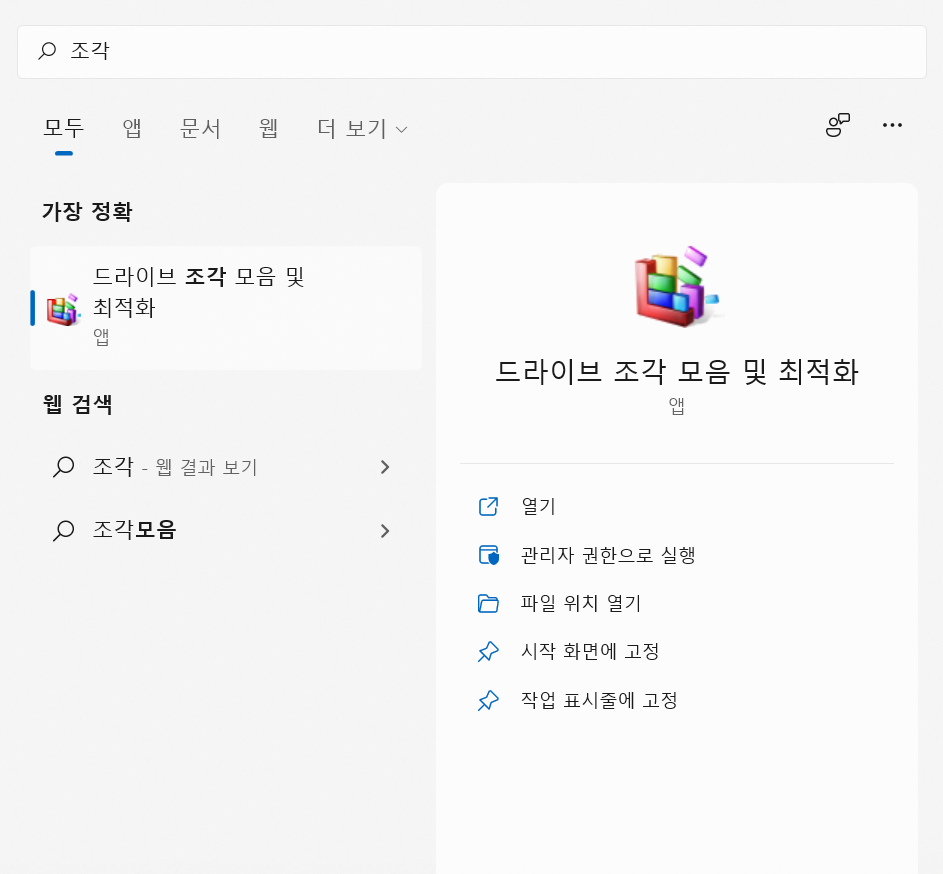Open the 드라이브 조각 모음 및 최적화 app icon
The image size is (943, 874).
[x=63, y=307]
